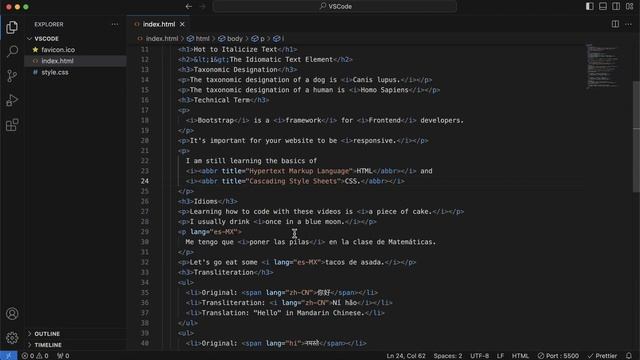The width and height of the screenshot is (640, 360).
Task: Click "Bootstrap" text on line 18
Action: [216, 120]
